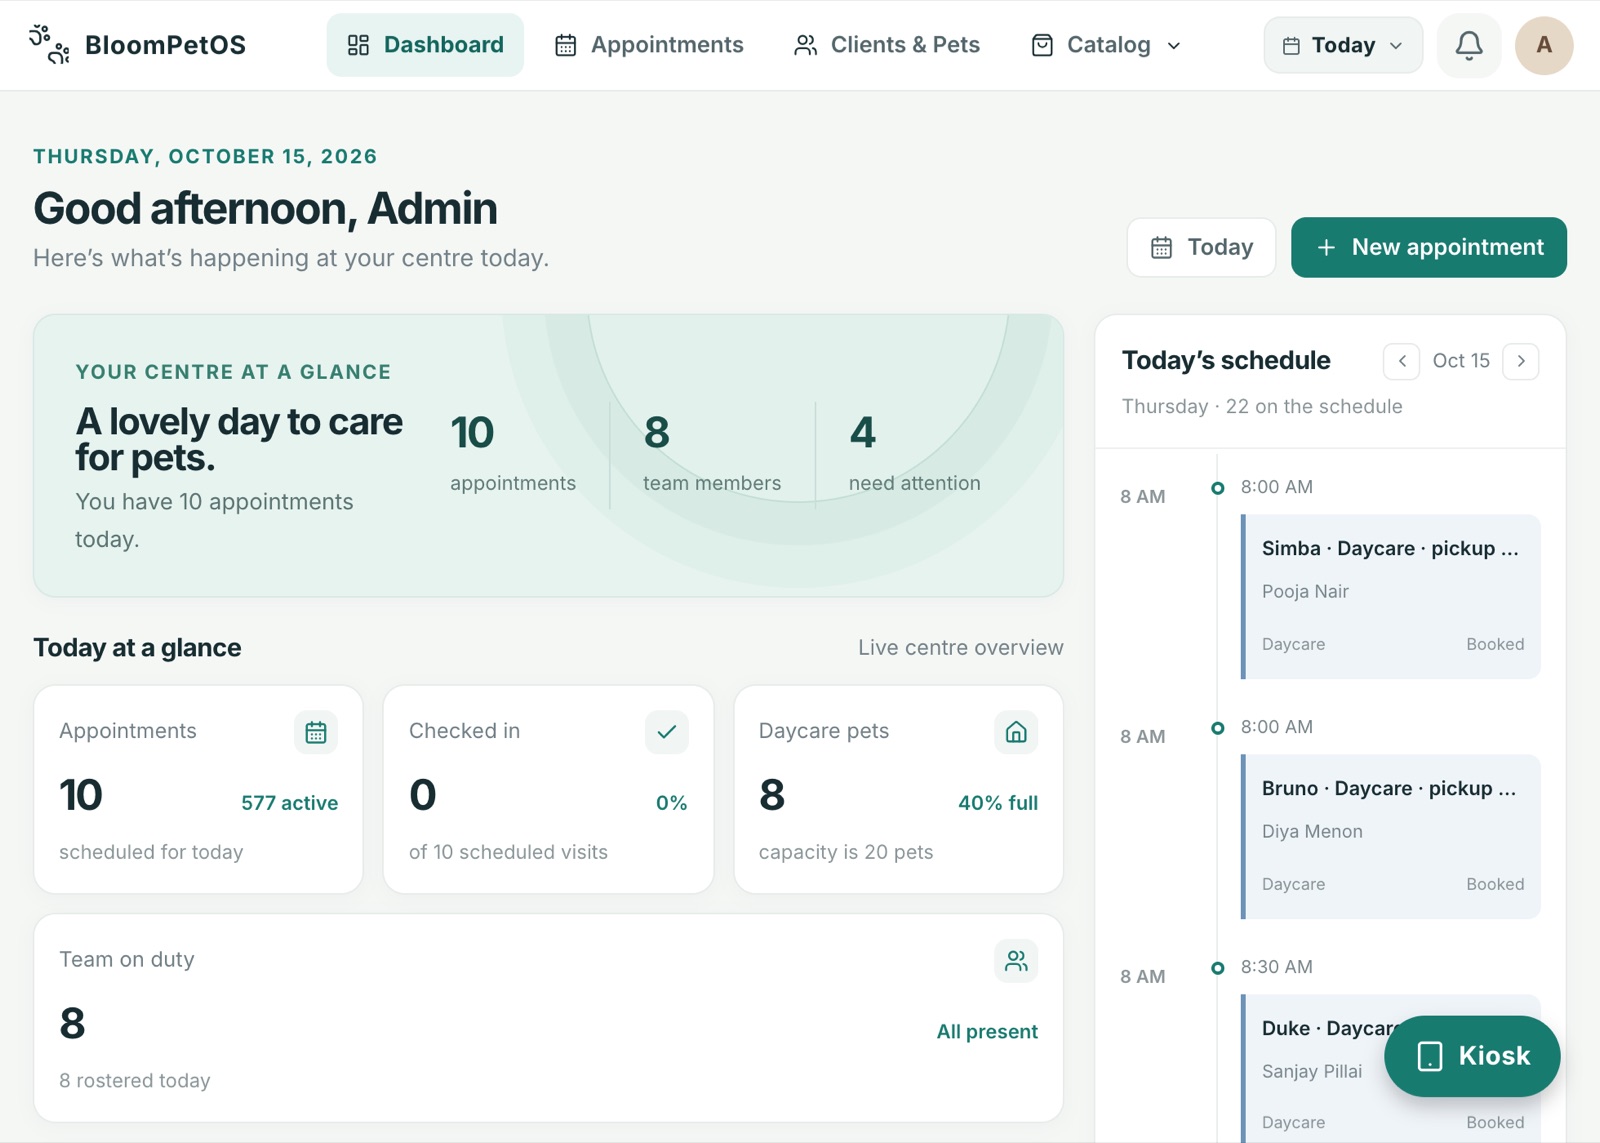Open the Today date dropdown in header
Viewport: 1600px width, 1143px height.
[1343, 45]
